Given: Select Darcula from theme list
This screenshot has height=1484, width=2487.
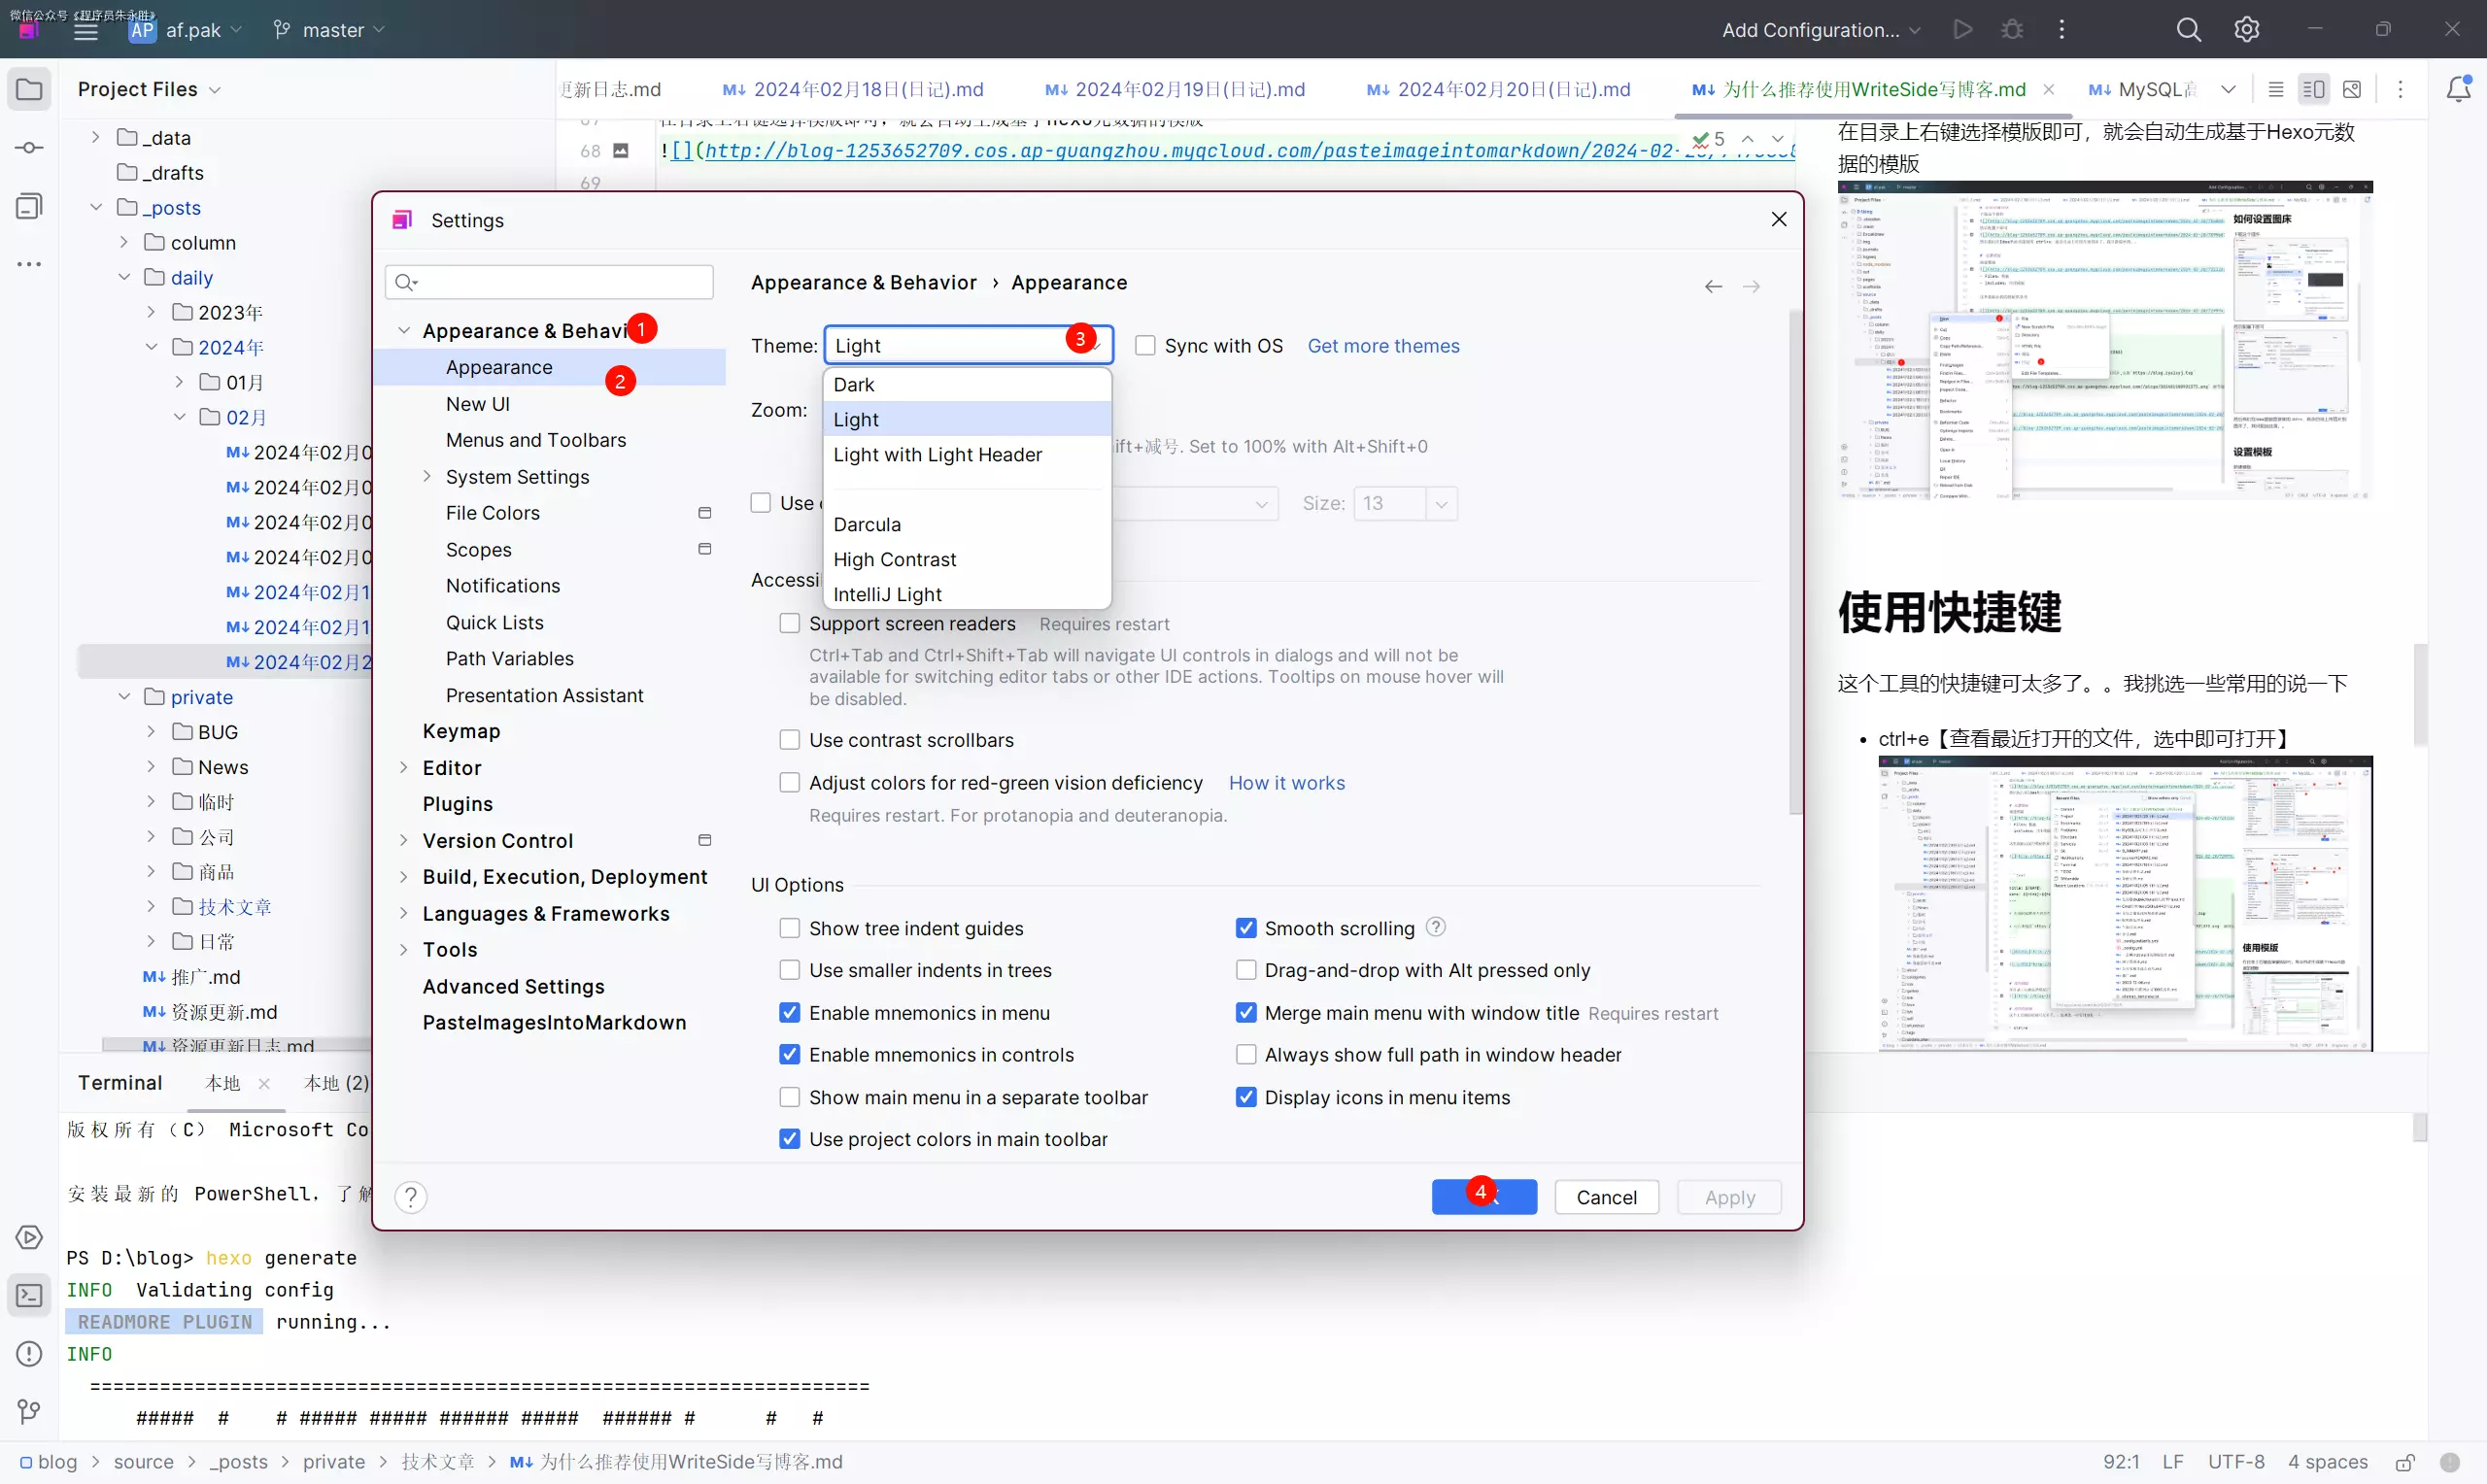Looking at the screenshot, I should click(867, 524).
